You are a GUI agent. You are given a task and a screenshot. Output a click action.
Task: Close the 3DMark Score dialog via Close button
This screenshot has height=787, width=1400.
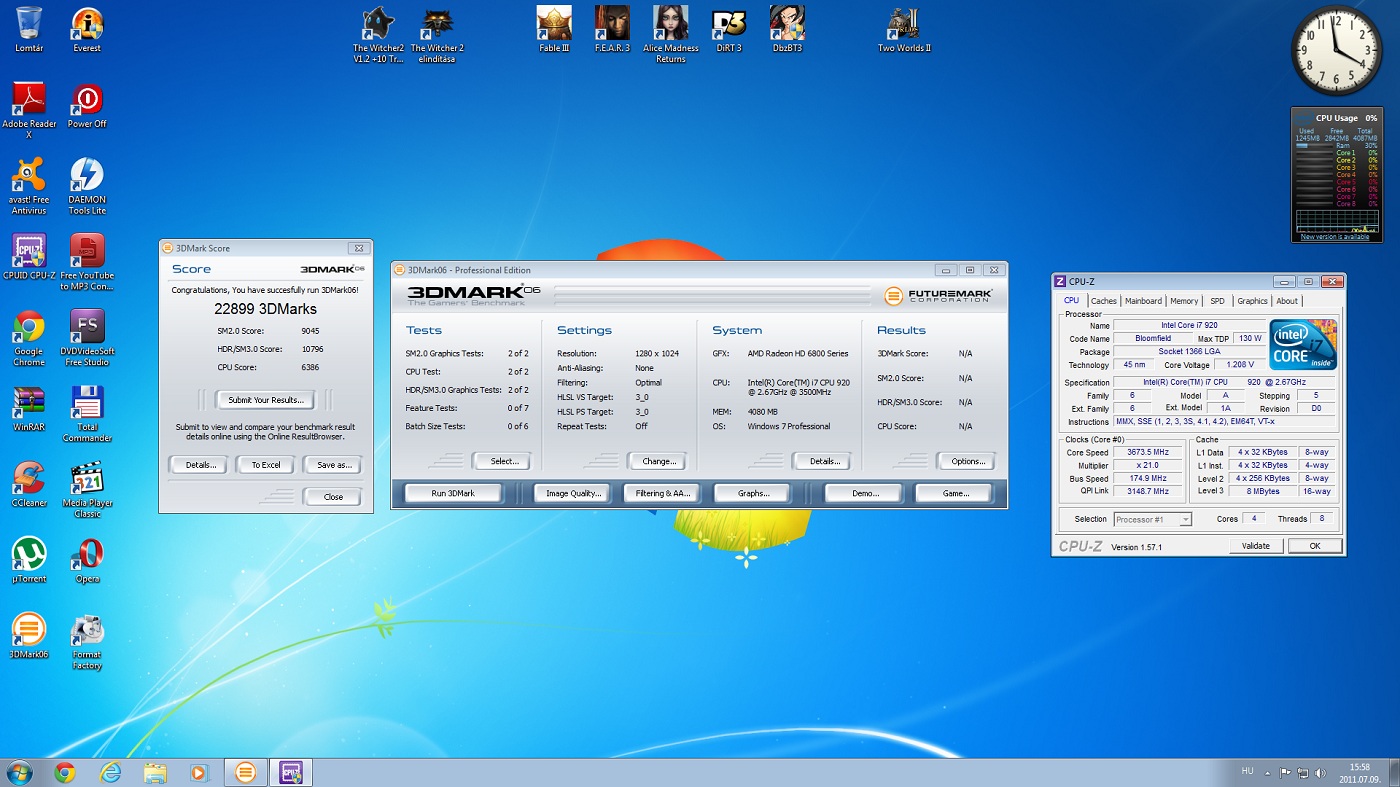pos(333,497)
